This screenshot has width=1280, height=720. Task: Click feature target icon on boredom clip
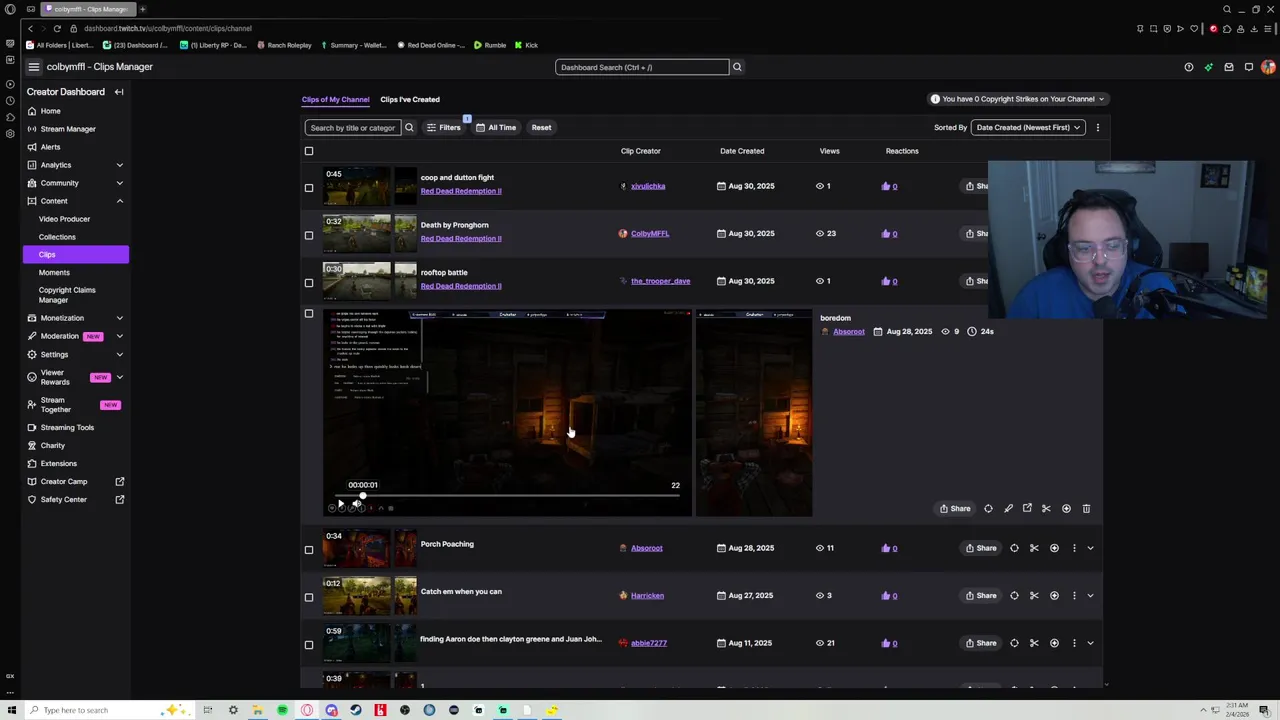click(988, 508)
